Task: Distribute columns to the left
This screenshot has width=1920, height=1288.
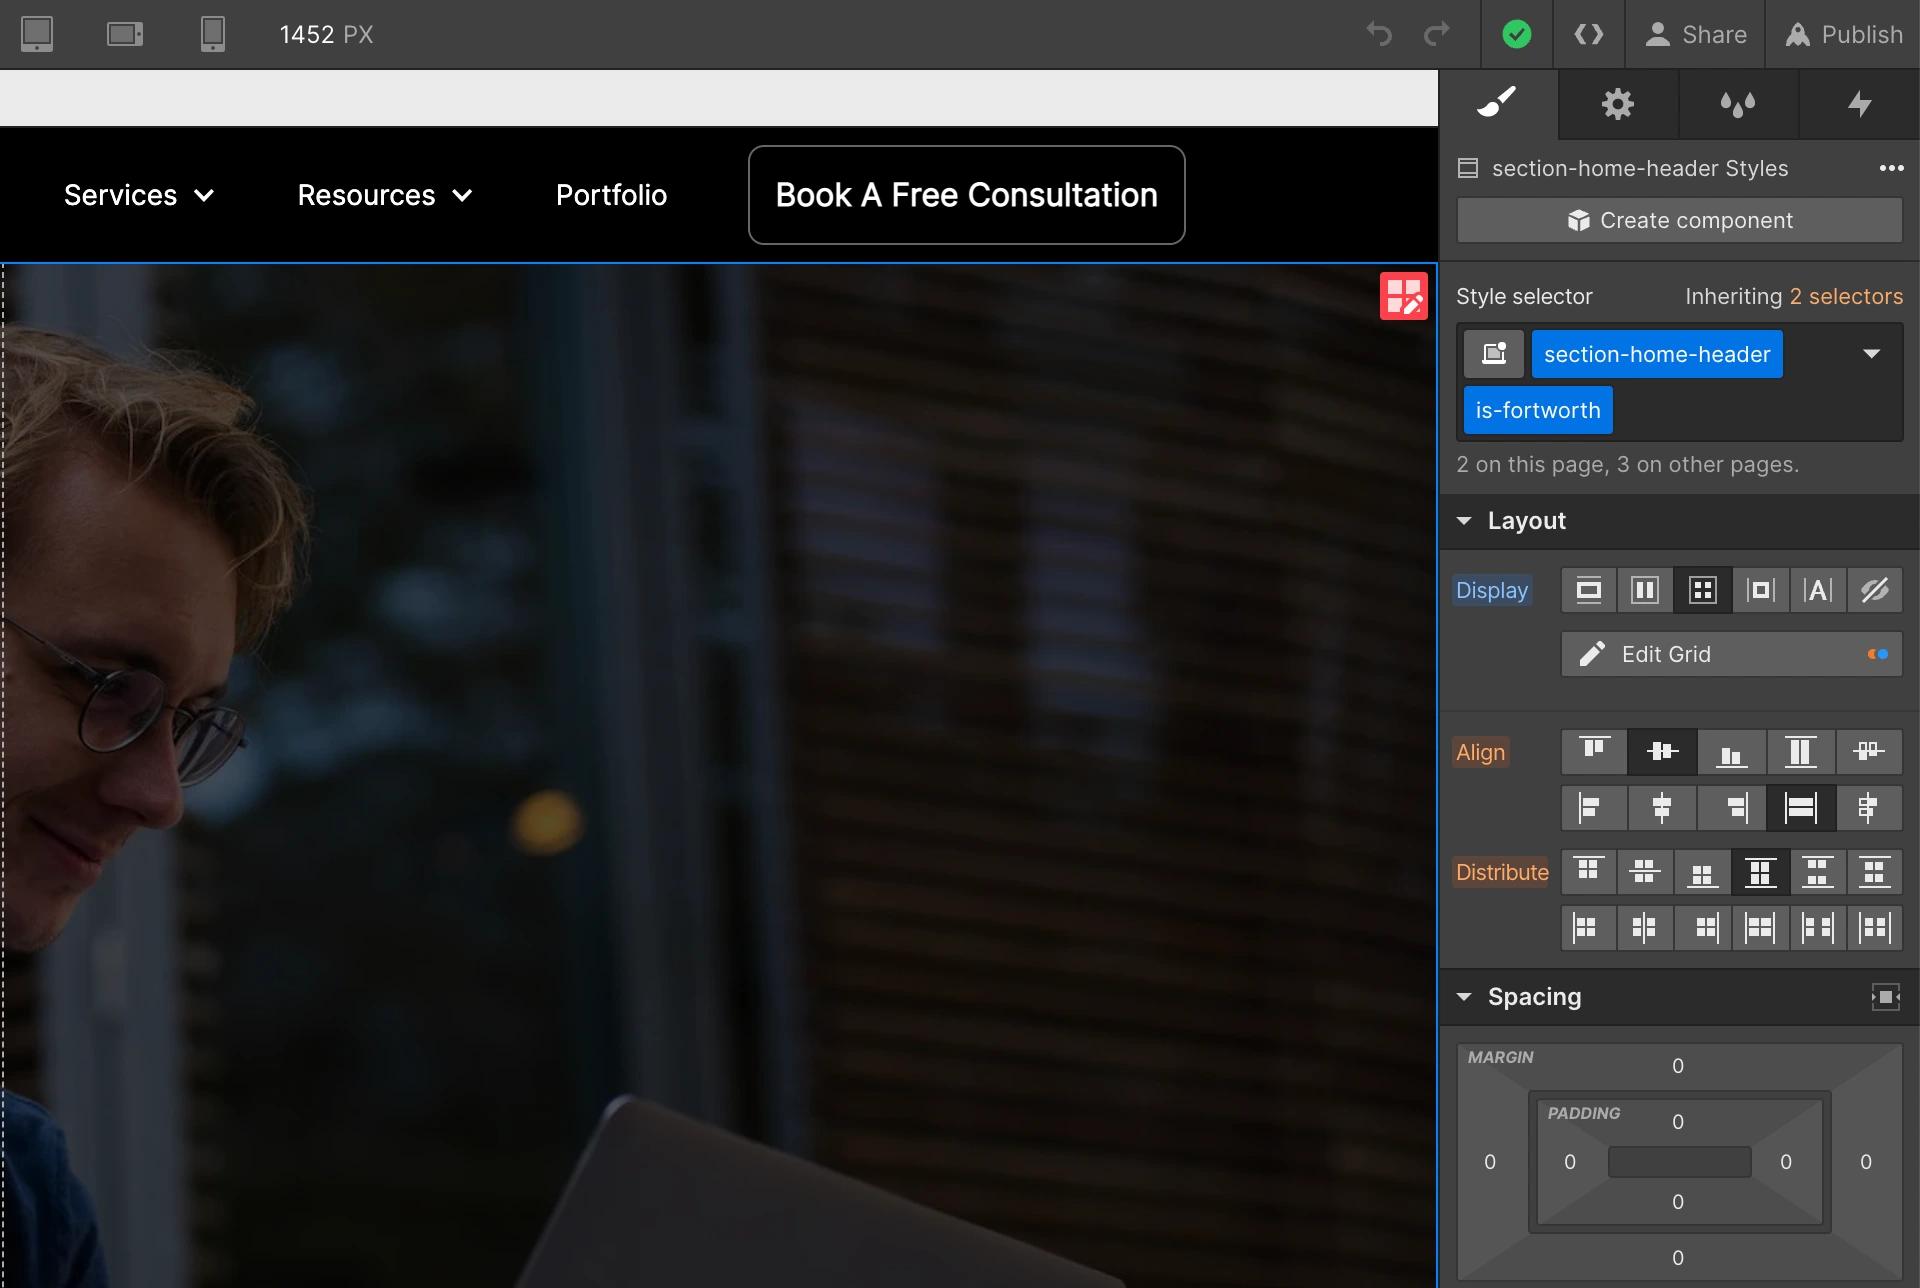Action: click(x=1588, y=928)
